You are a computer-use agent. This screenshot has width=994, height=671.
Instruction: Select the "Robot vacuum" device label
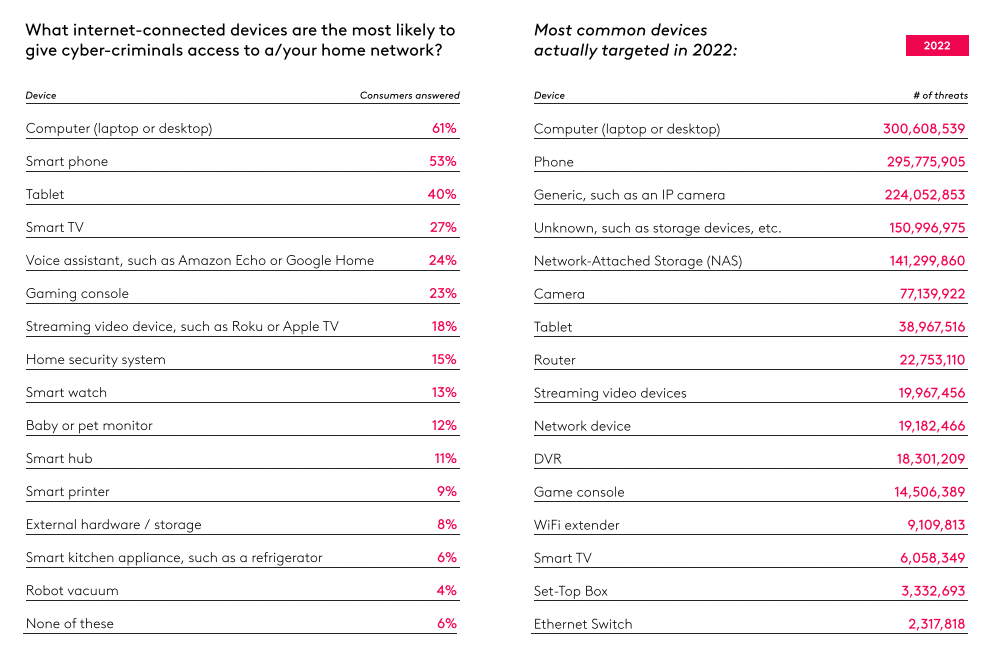coord(72,591)
